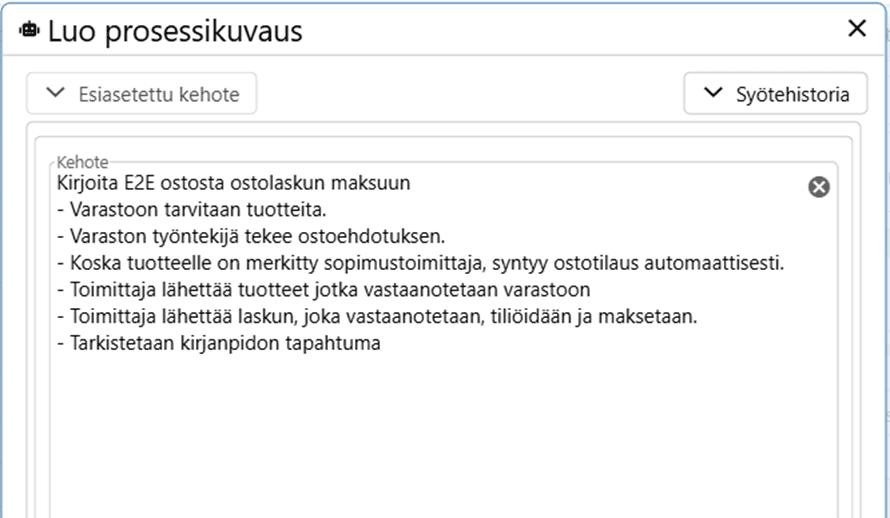Screen dimensions: 890x518
Task: Click the chevron arrow beside Esiasetettu kehote
Action: point(55,94)
